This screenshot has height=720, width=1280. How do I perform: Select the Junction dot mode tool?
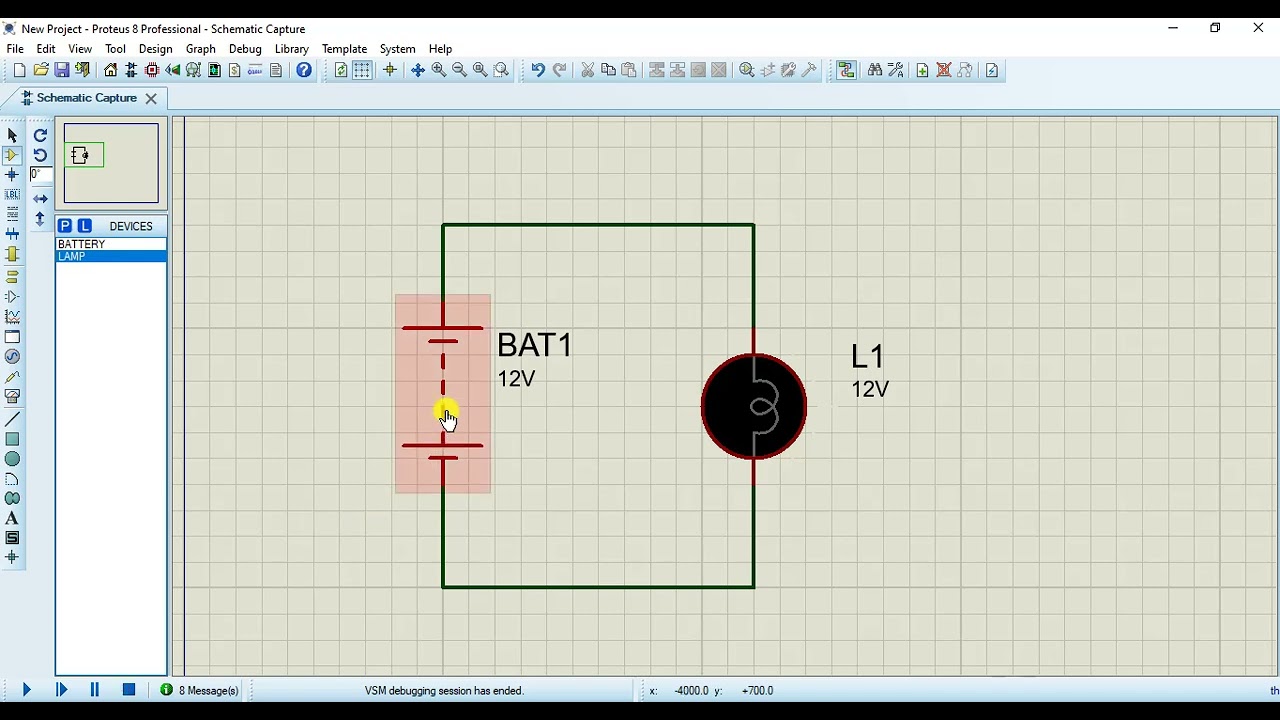point(12,175)
